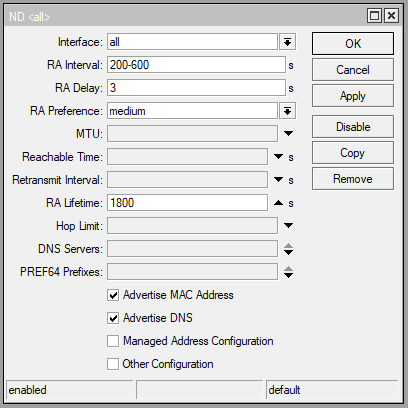Uncheck the Advertise MAC Address checkbox
The height and width of the screenshot is (408, 408).
[113, 295]
